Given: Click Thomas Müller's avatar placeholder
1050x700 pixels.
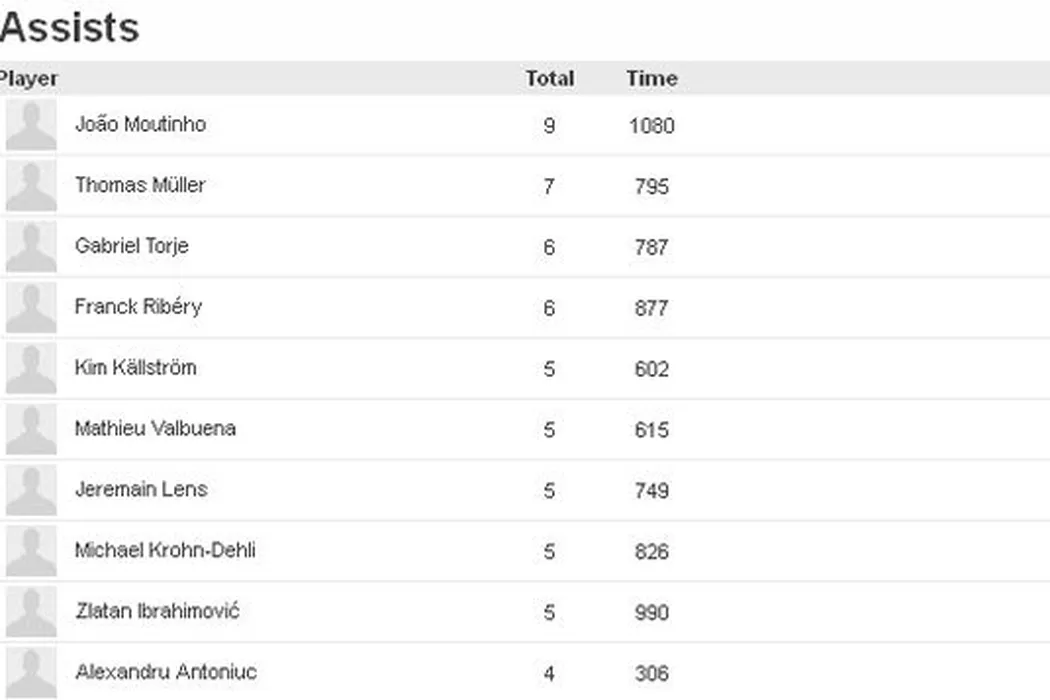Looking at the screenshot, I should tap(31, 187).
